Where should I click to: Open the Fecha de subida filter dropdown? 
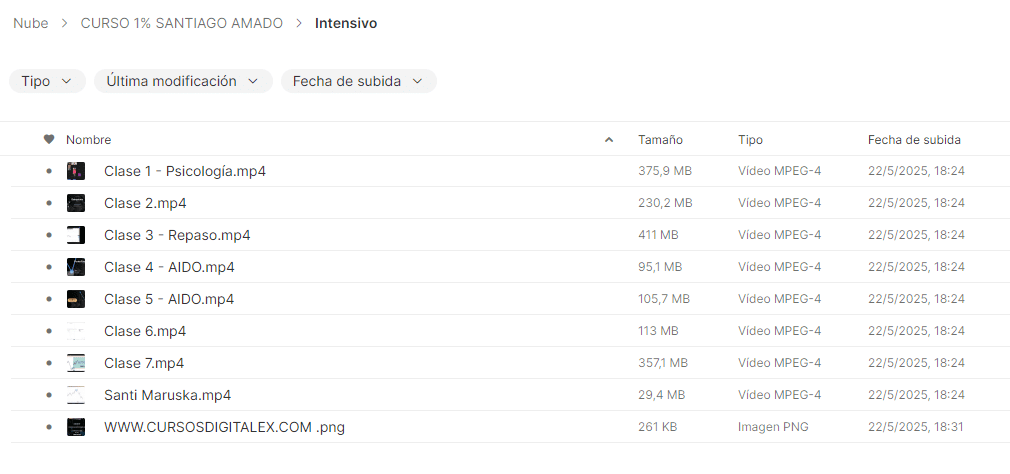click(358, 81)
